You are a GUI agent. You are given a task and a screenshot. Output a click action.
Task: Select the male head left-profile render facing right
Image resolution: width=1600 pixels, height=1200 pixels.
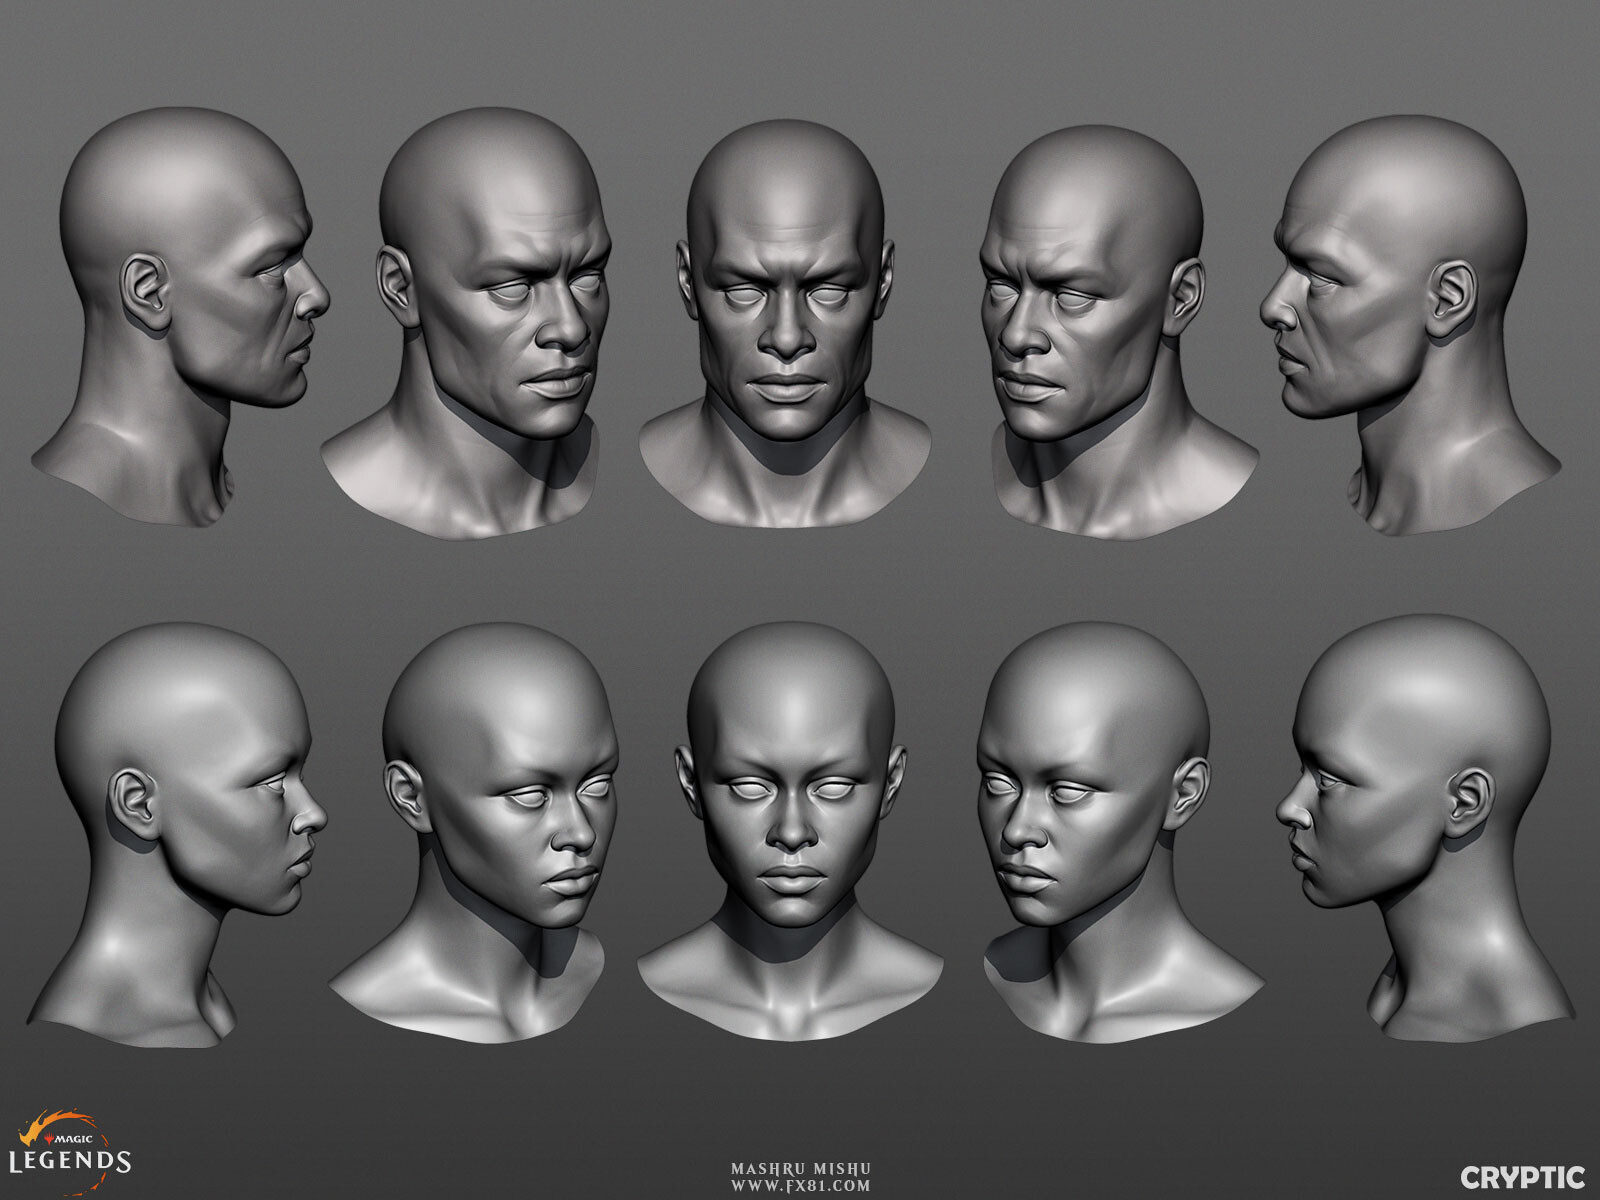182,317
